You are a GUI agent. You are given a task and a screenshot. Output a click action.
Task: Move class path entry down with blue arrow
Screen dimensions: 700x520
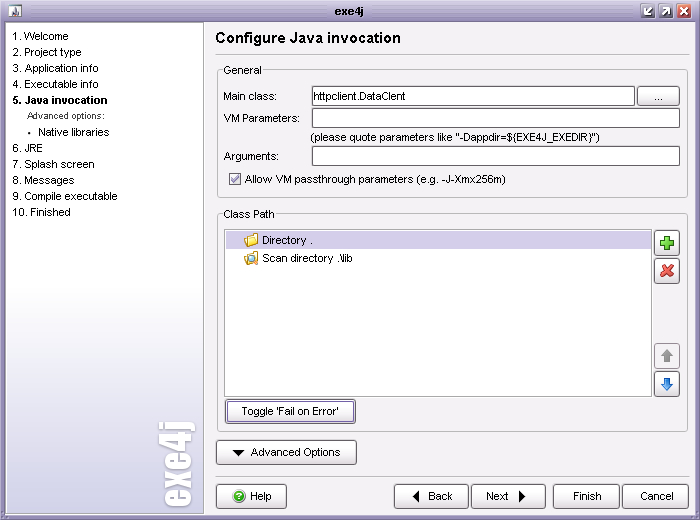click(667, 384)
